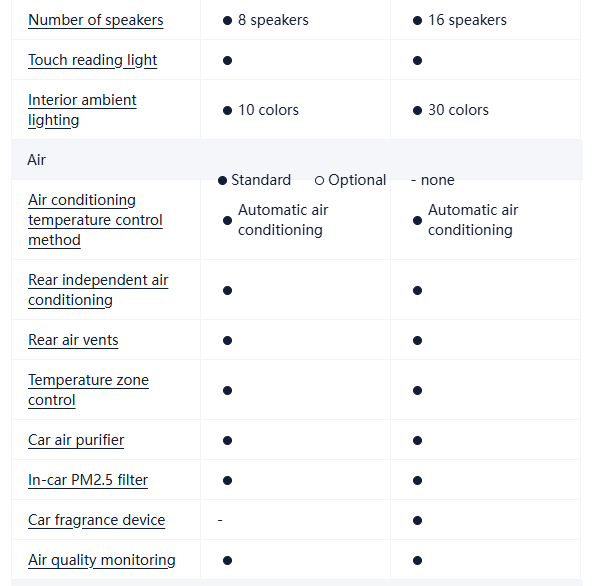The height and width of the screenshot is (586, 600).
Task: Click the Touch reading light link
Action: coord(92,60)
